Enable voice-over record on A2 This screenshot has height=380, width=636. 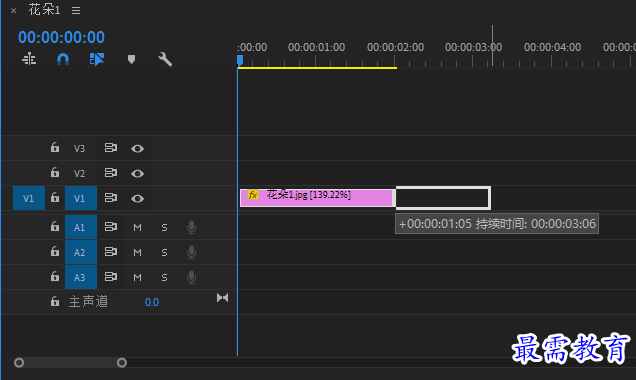pos(191,253)
